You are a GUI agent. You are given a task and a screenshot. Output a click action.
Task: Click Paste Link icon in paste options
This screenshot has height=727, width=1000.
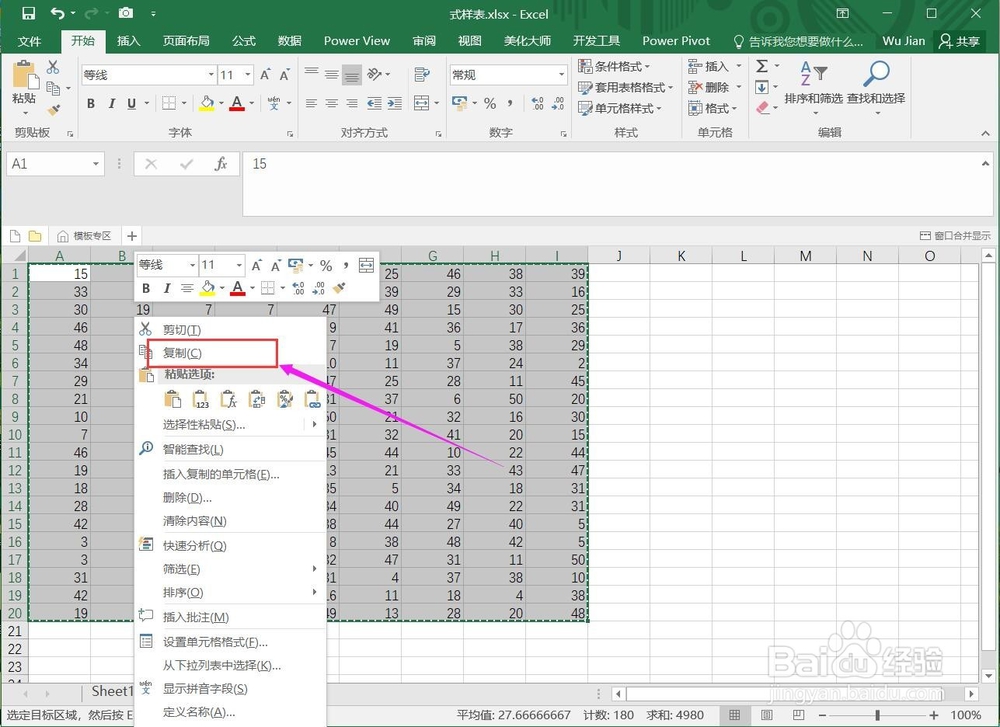tap(313, 399)
